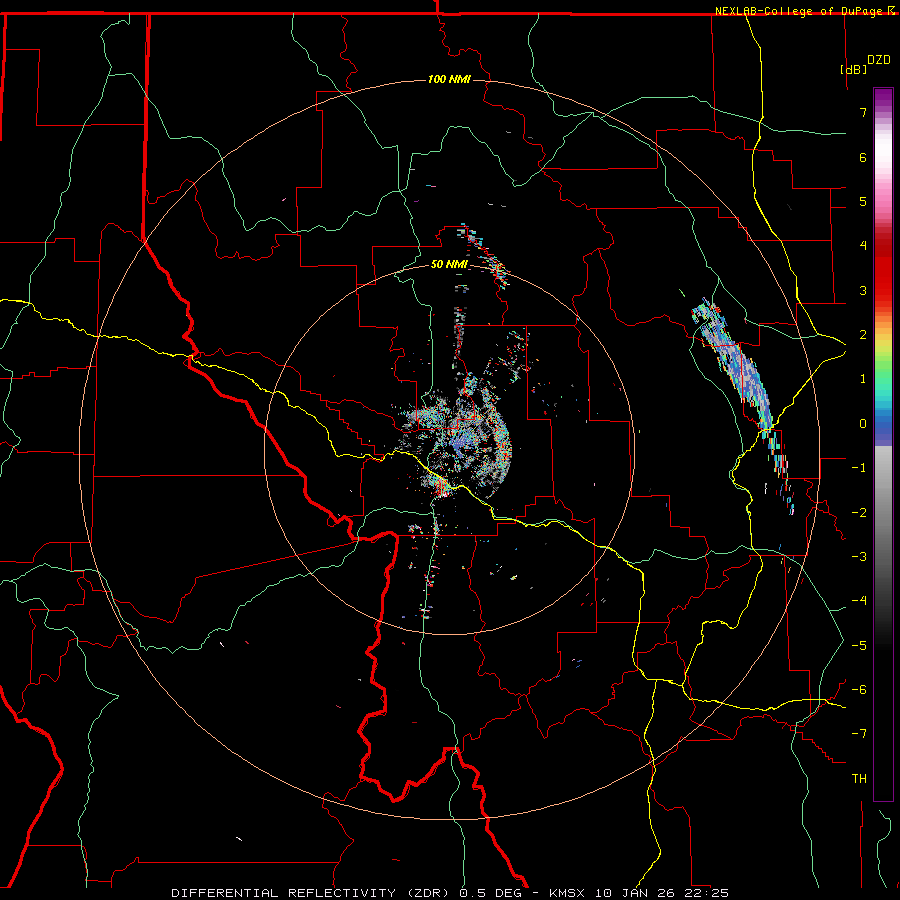Click the TH label below the scale
Viewport: 900px width, 900px height.
859,778
